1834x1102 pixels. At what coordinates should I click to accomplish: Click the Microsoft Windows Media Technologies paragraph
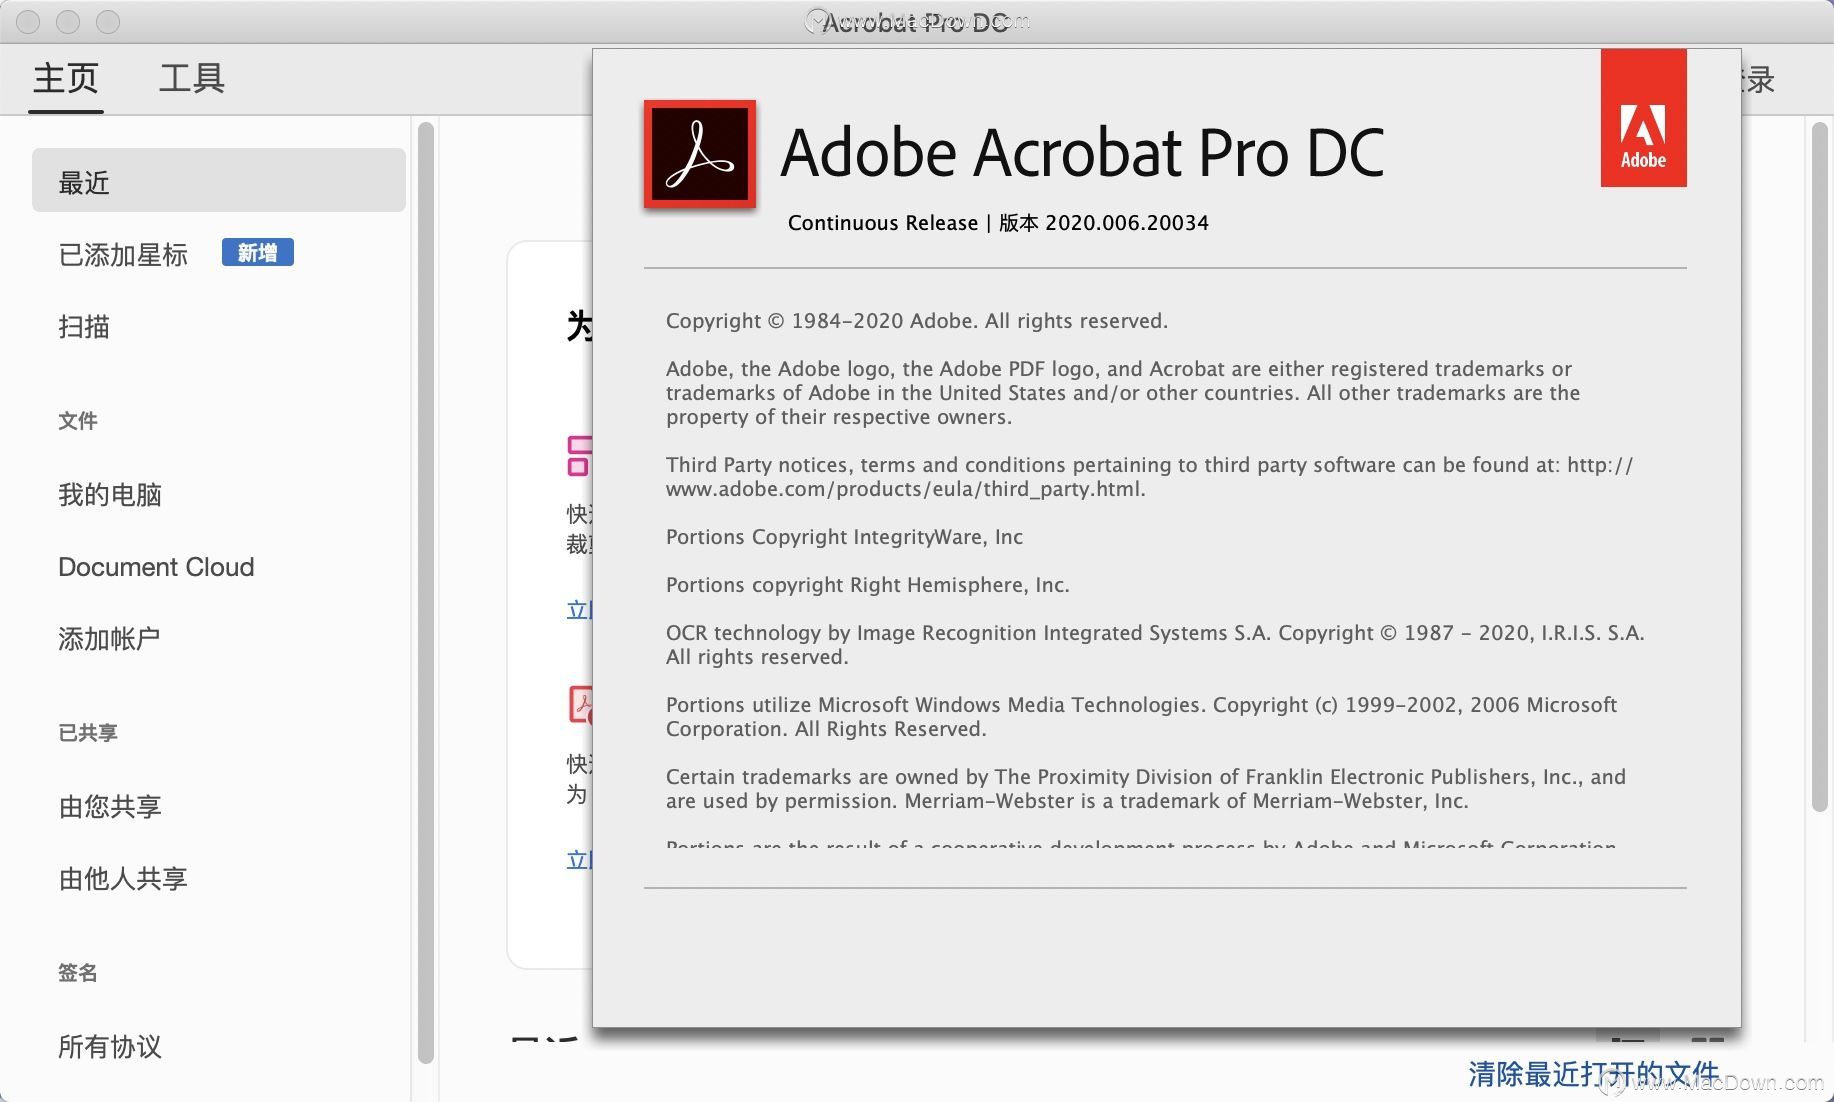tap(1141, 717)
